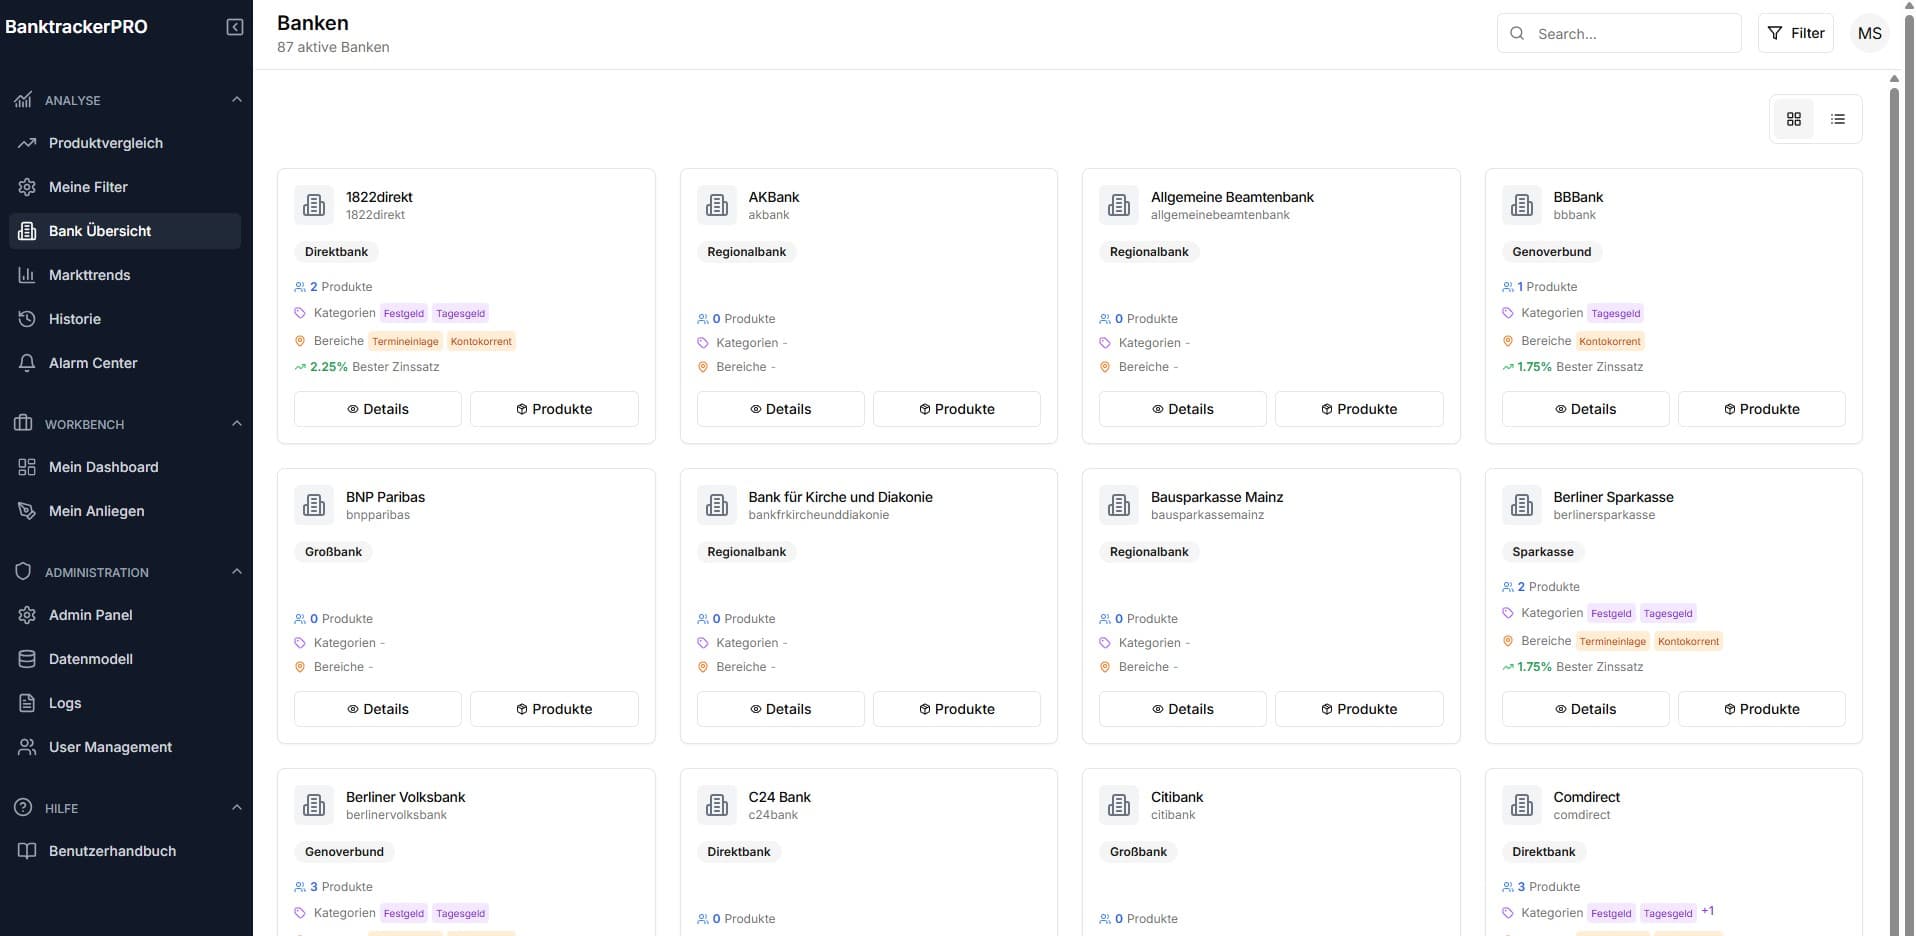Open Historie from the sidebar
Image resolution: width=1916 pixels, height=936 pixels.
pos(125,319)
